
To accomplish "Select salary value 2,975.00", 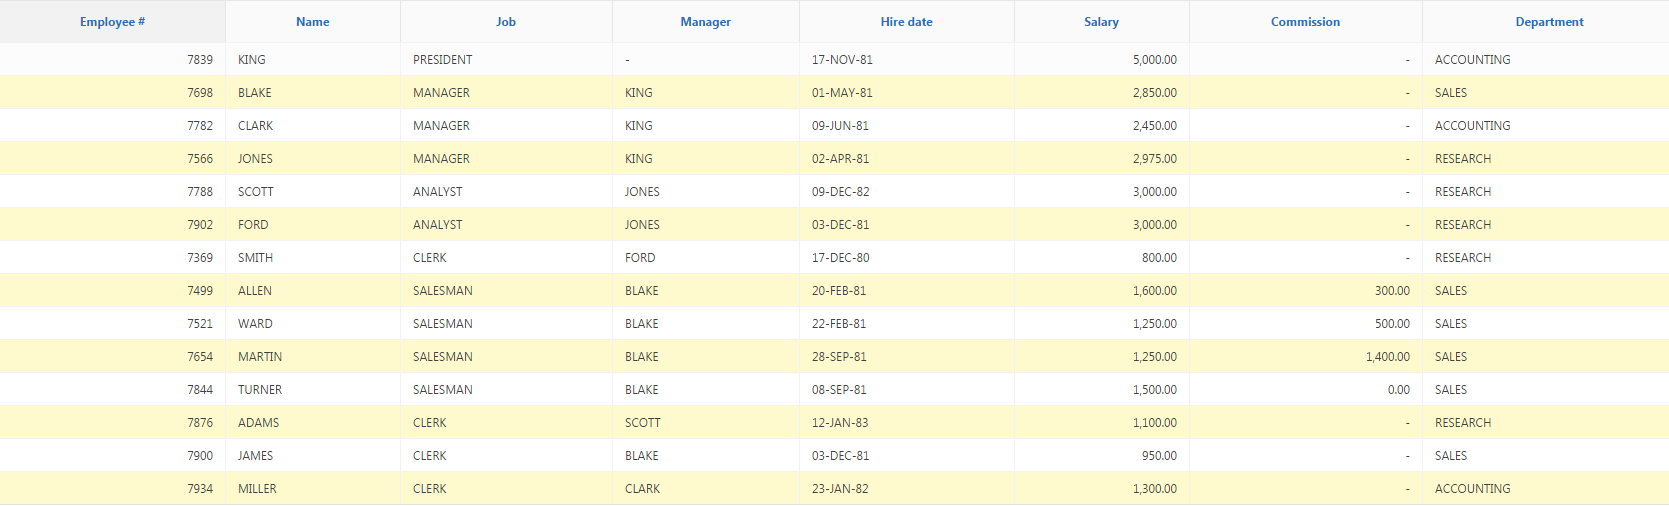I will 1155,159.
